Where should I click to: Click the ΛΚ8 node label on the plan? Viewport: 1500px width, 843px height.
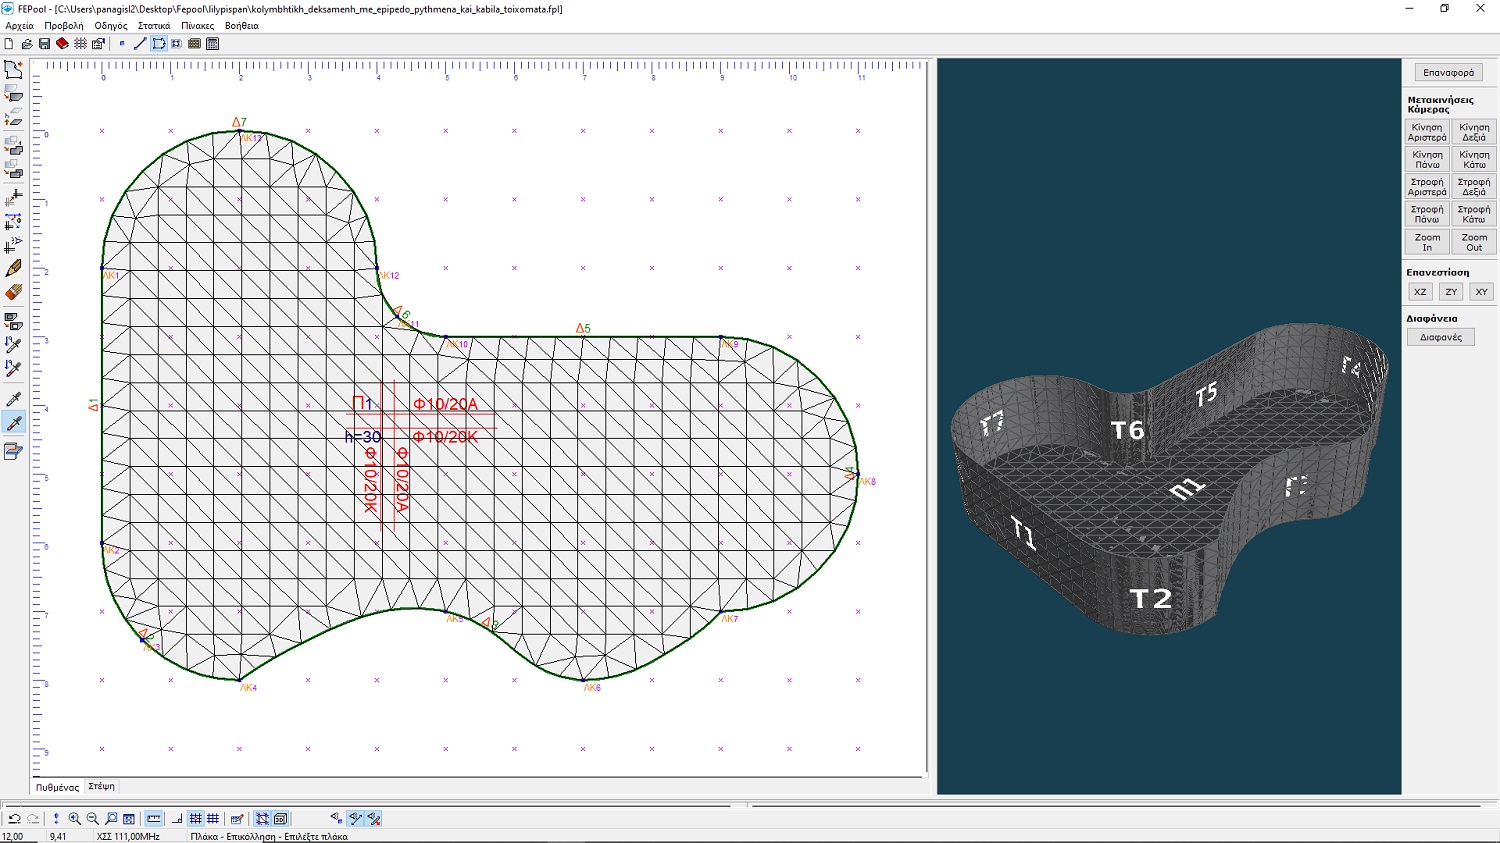[867, 482]
